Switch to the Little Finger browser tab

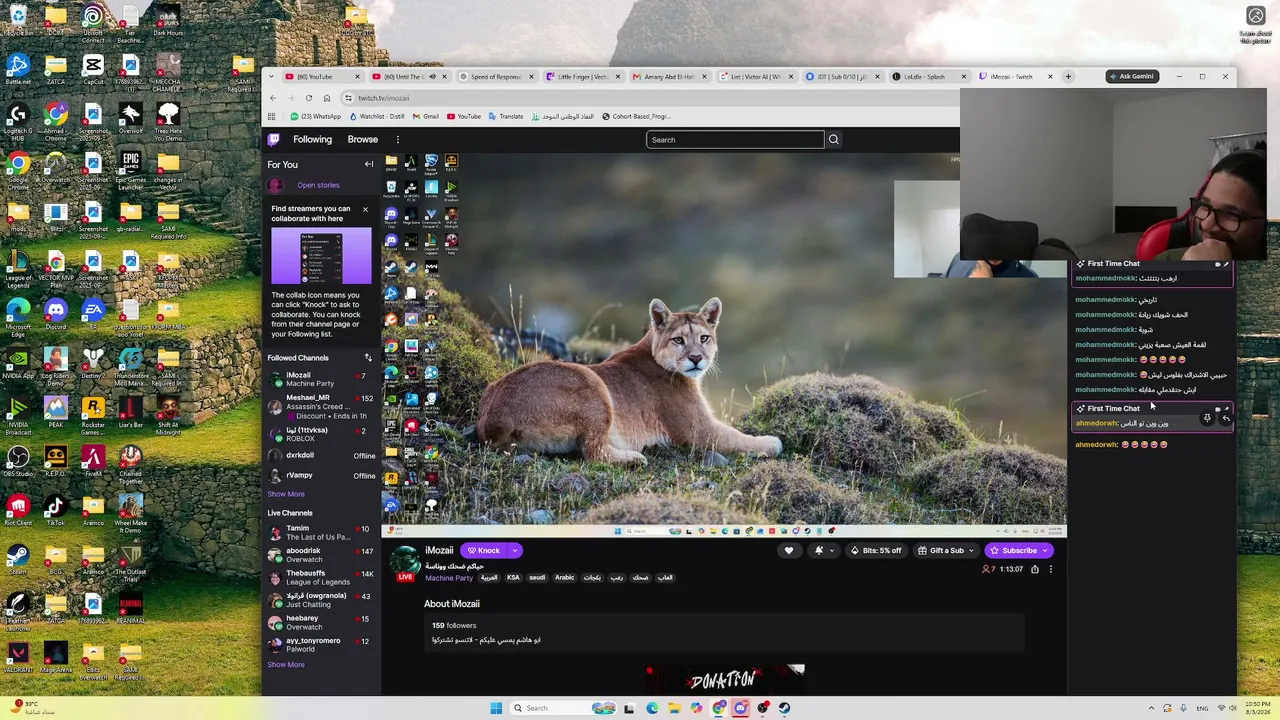coord(582,77)
